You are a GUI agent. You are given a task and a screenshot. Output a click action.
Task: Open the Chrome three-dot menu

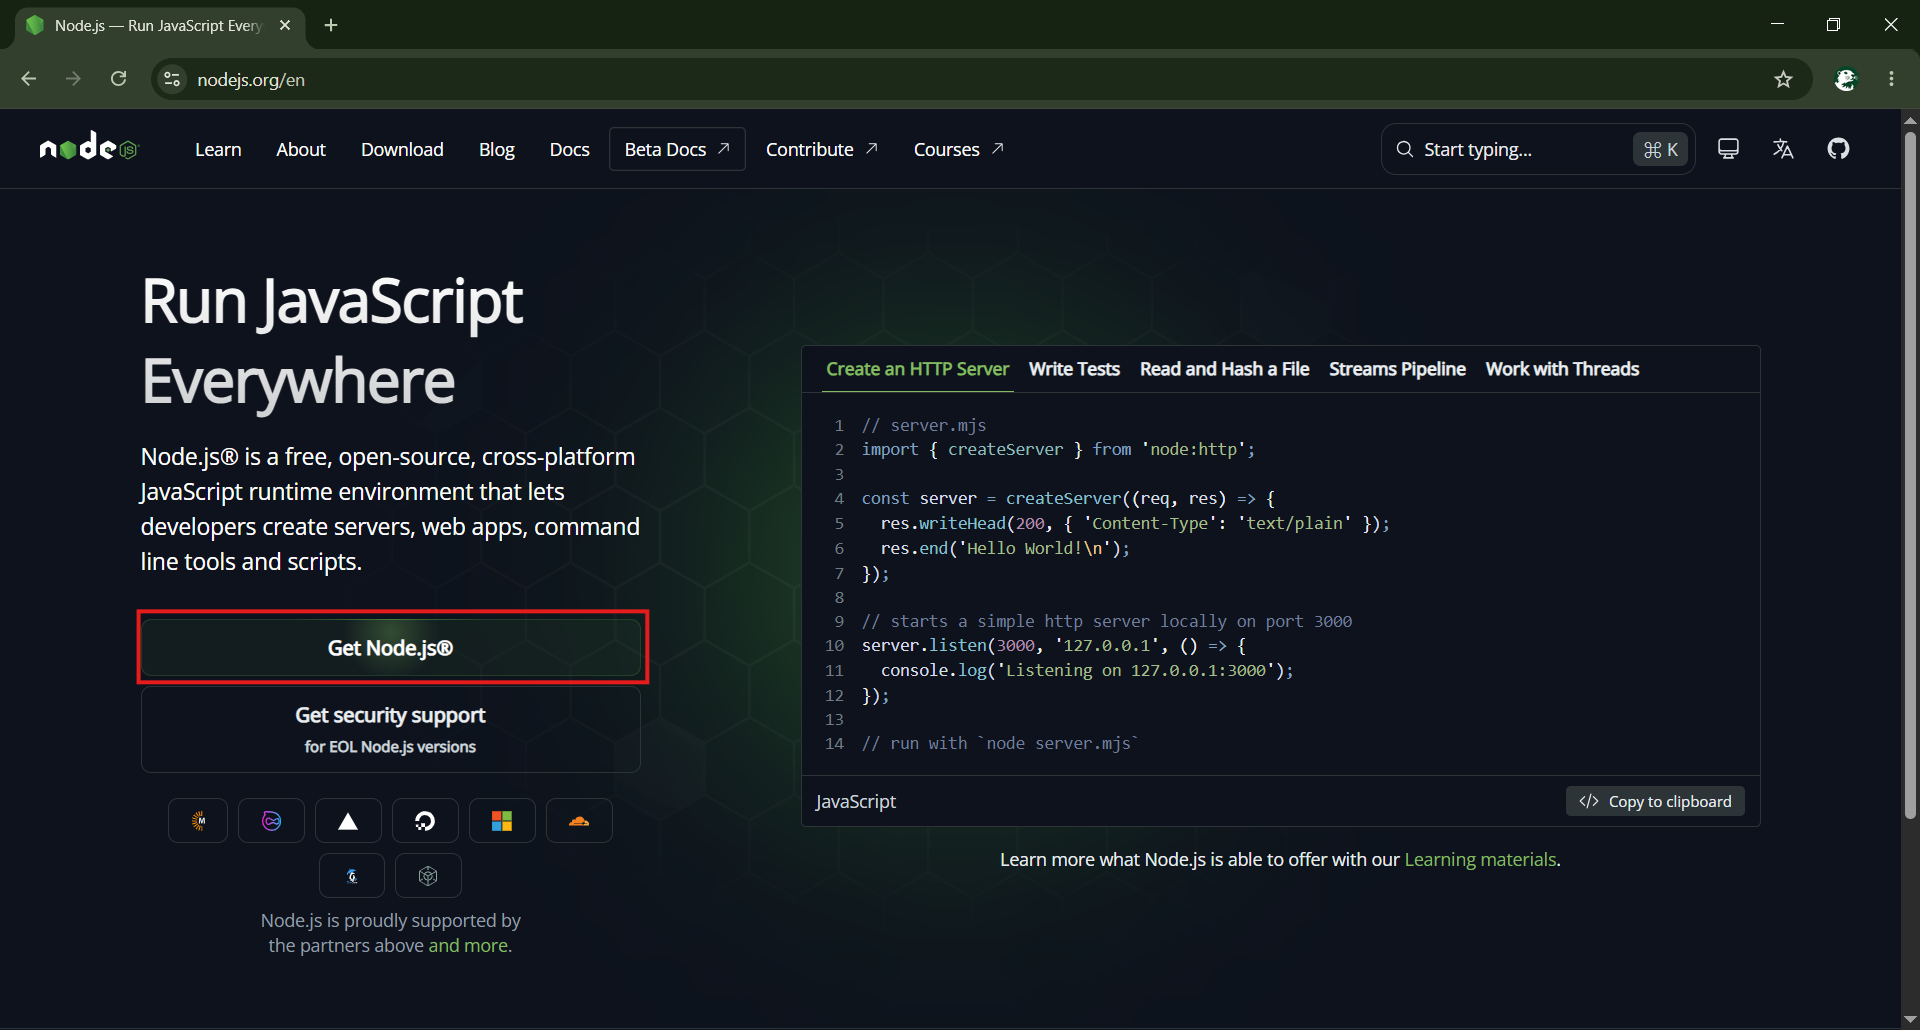(x=1891, y=79)
